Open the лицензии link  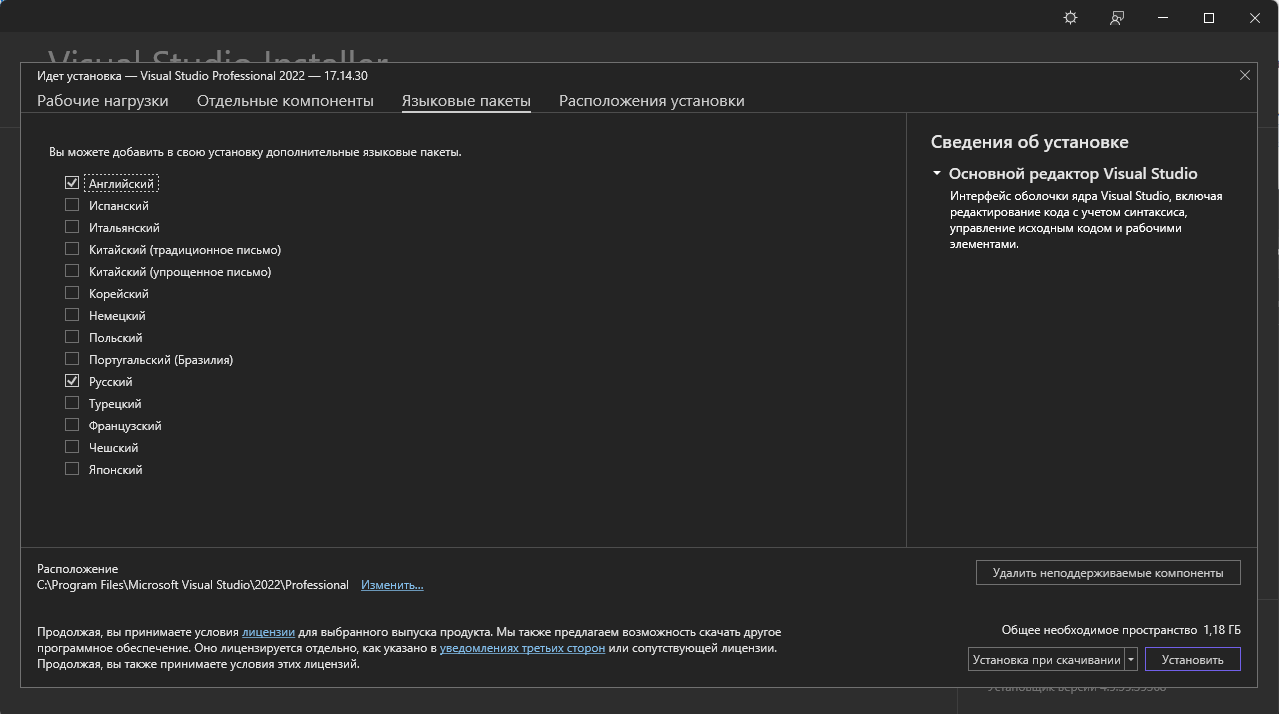click(268, 632)
